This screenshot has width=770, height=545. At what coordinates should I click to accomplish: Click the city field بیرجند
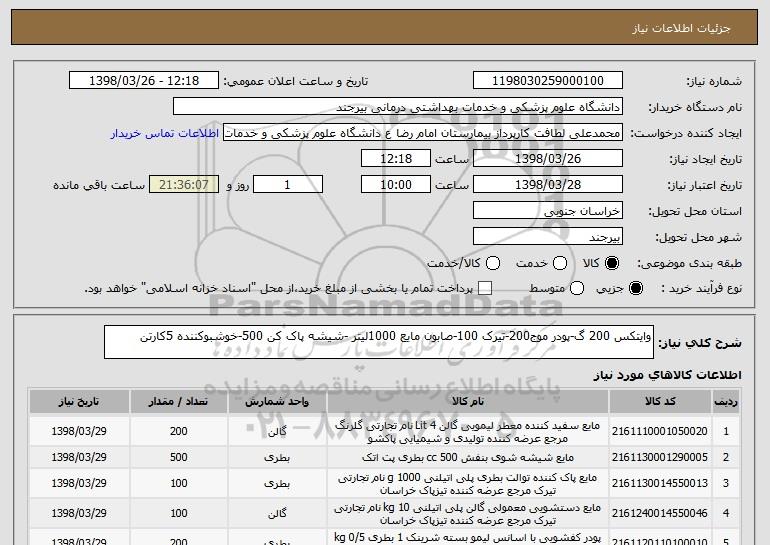click(x=548, y=237)
